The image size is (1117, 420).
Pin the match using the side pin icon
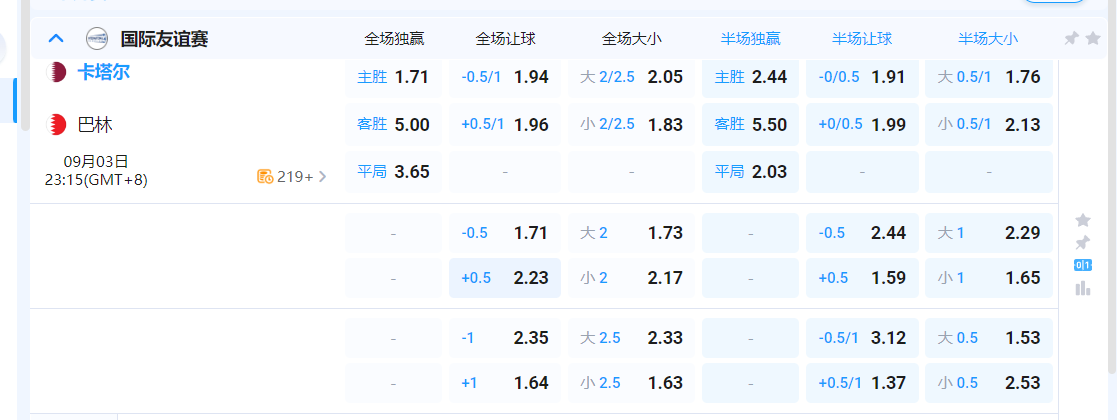[x=1082, y=243]
